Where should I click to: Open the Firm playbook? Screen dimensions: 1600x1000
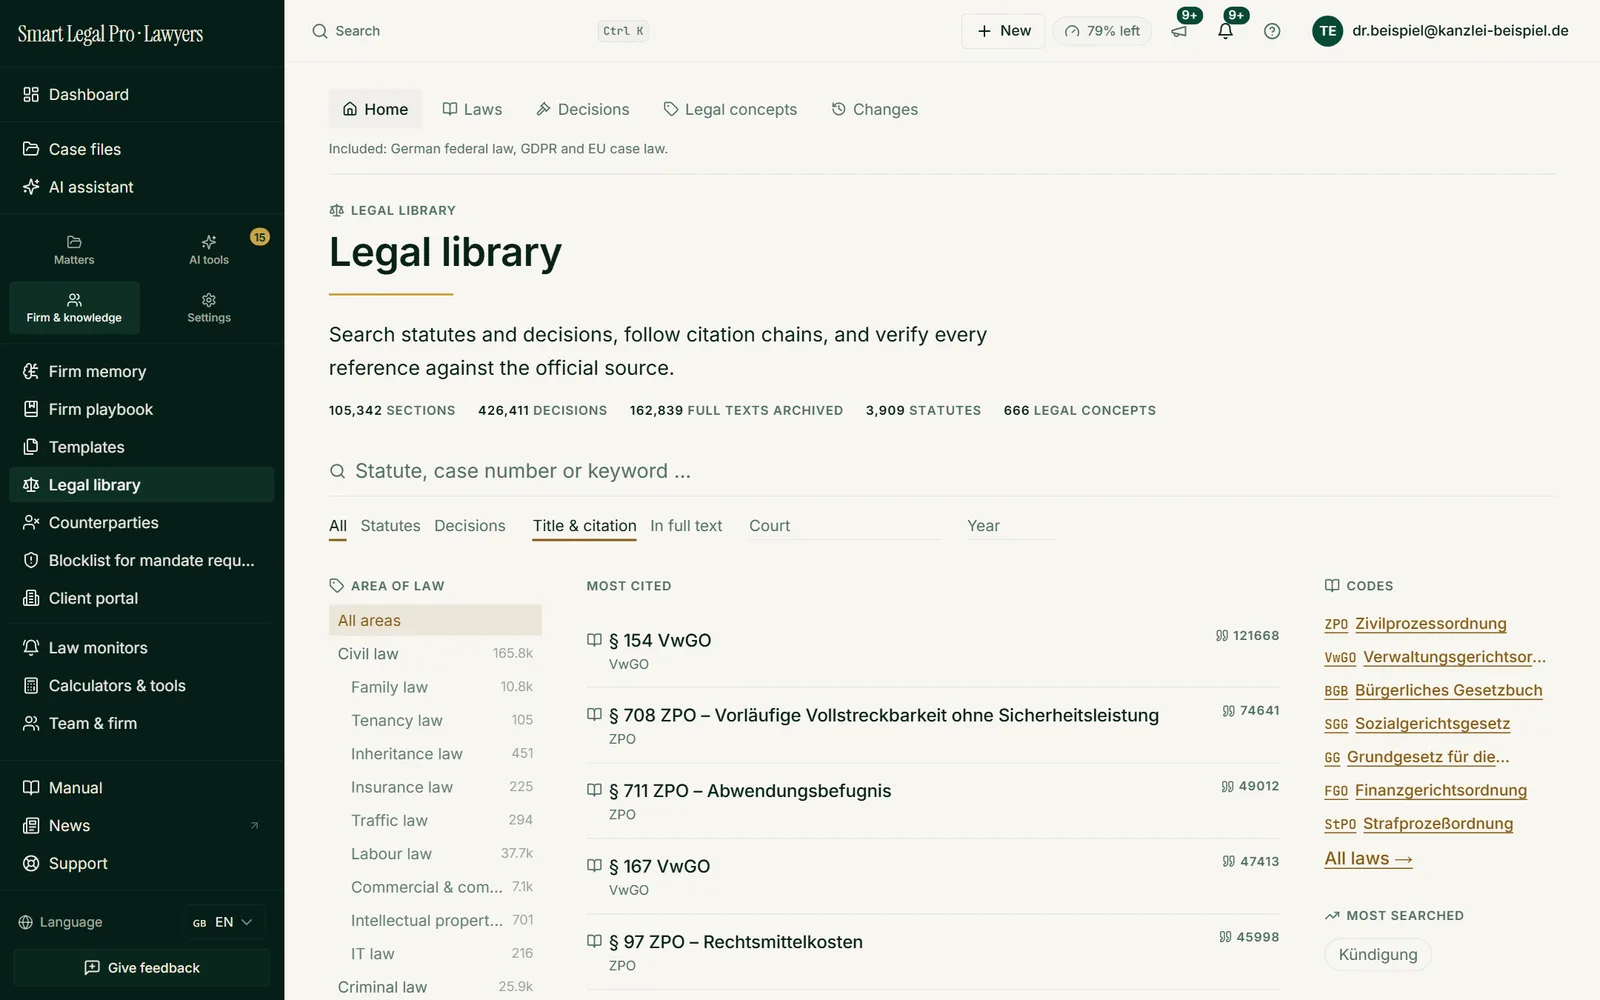tap(141, 409)
